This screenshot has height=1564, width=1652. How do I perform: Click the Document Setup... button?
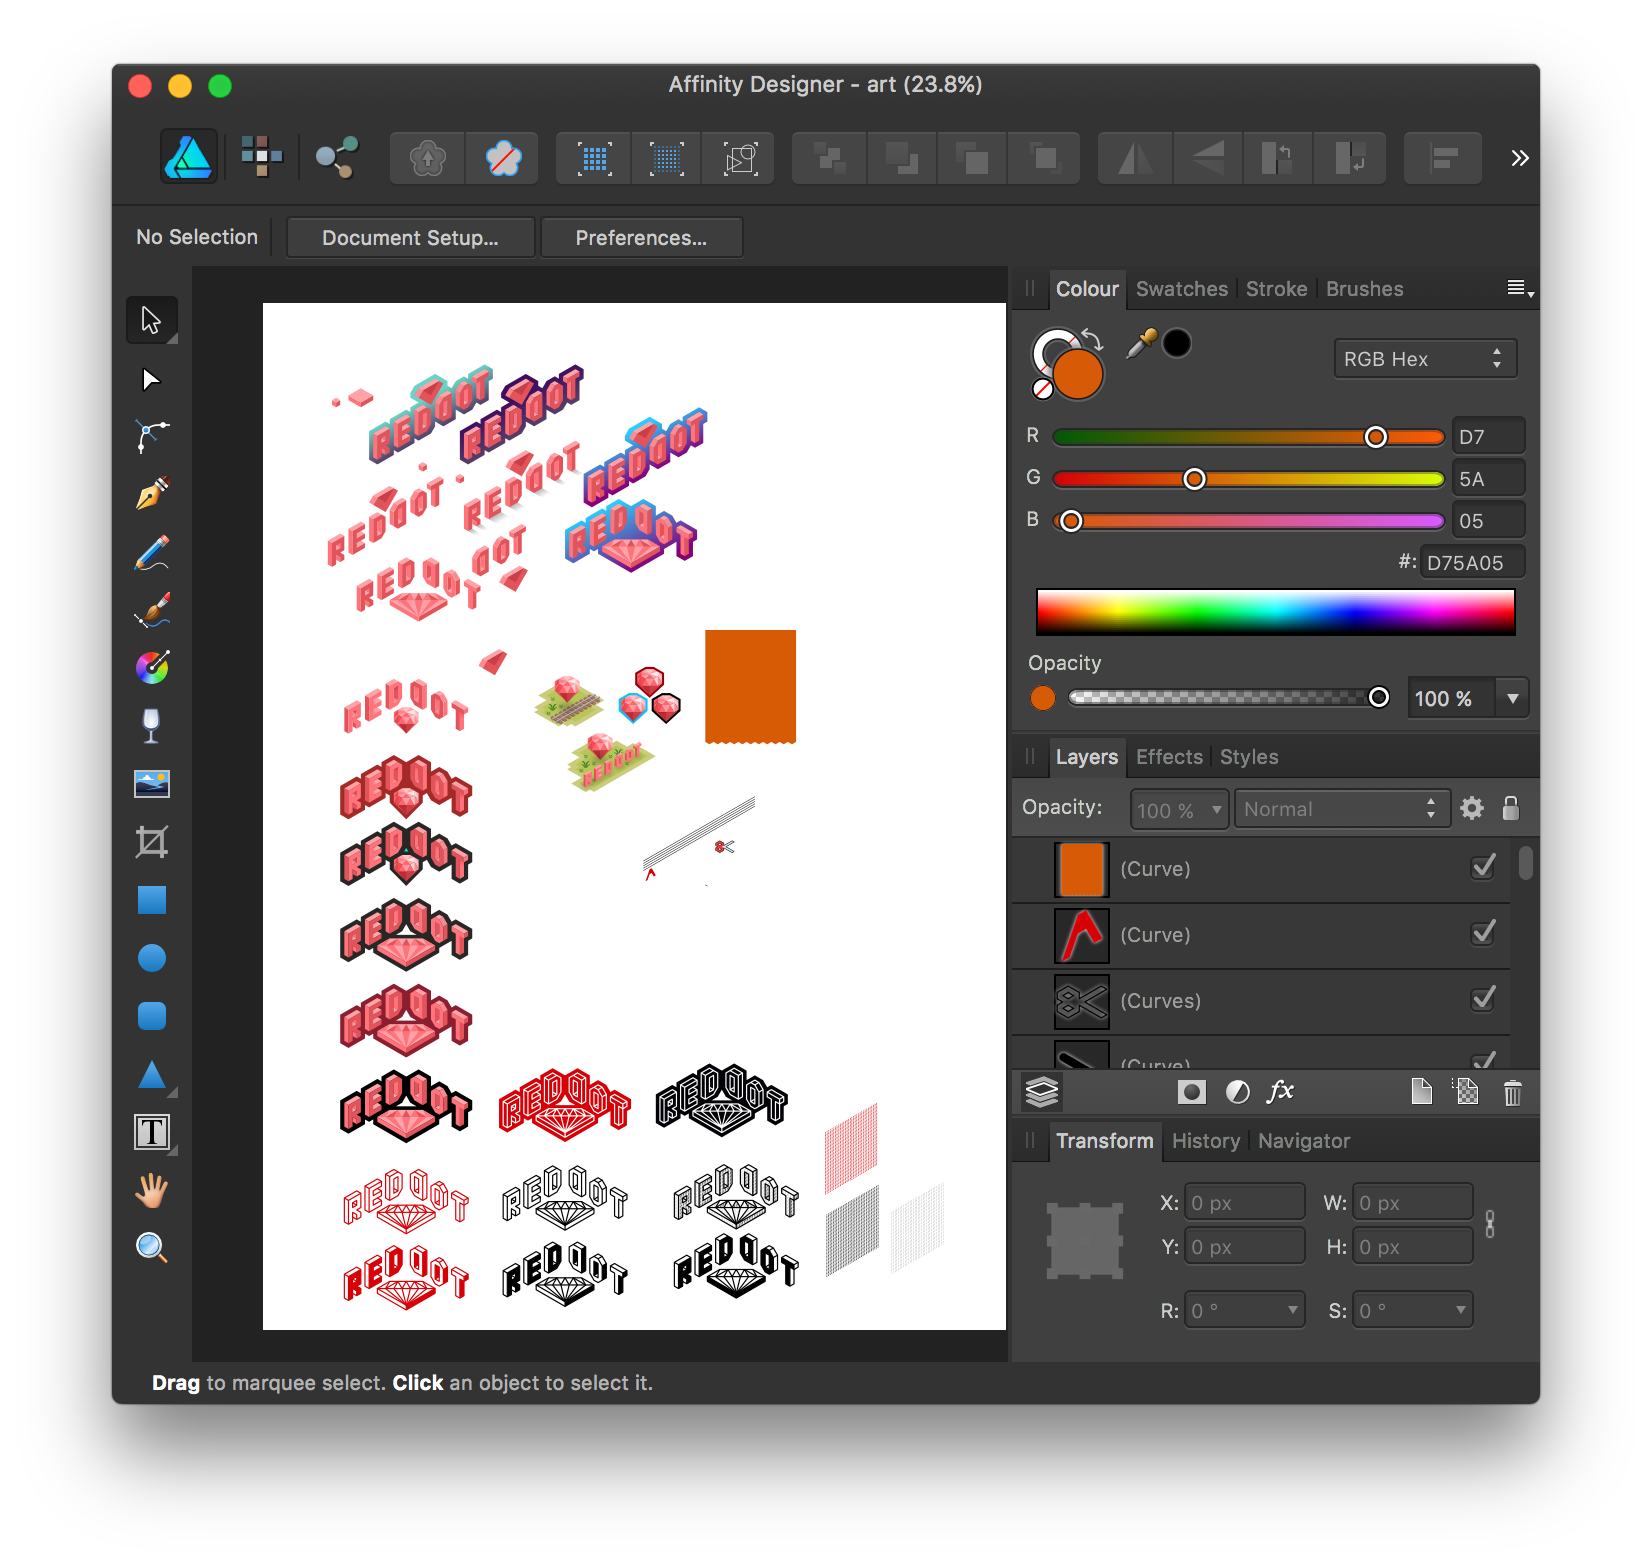(x=410, y=238)
